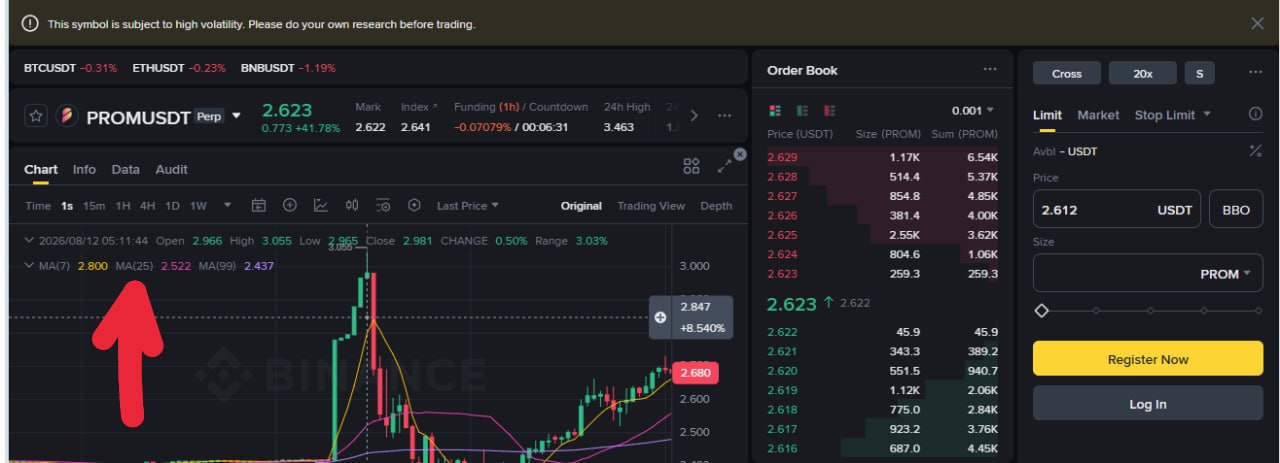Viewport: 1280px width, 463px height.
Task: Open the Chart tab
Action: (x=41, y=170)
